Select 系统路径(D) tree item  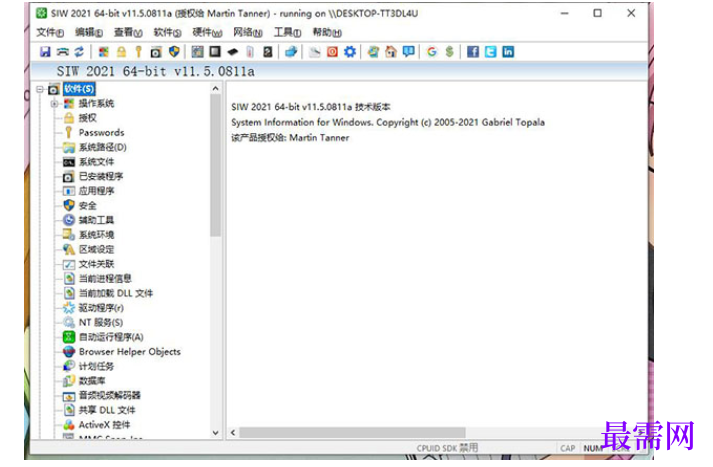pos(103,147)
